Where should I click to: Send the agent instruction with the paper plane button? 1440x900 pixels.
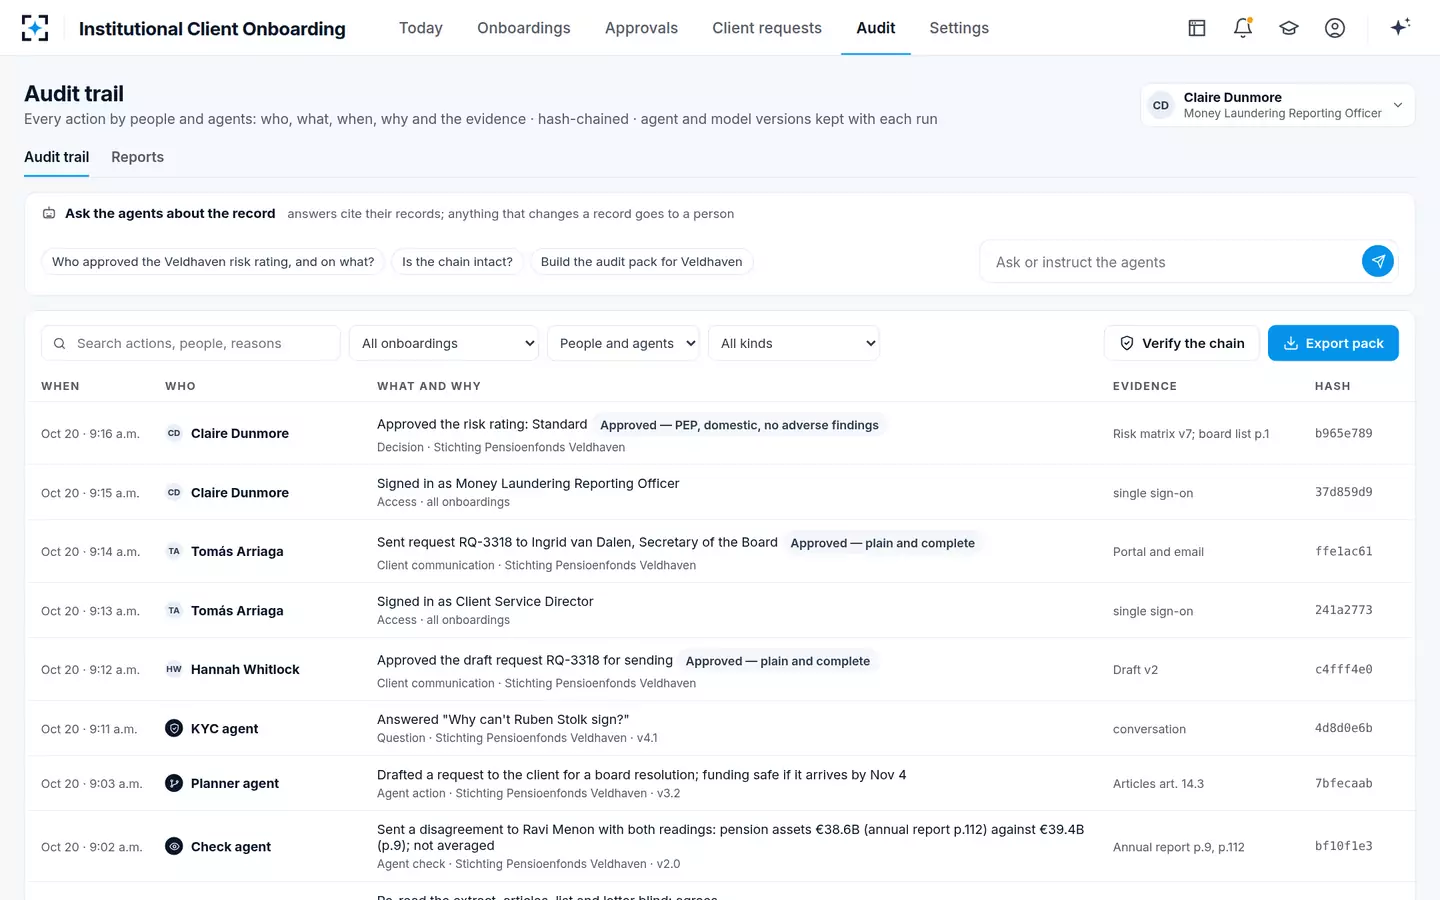coord(1378,261)
